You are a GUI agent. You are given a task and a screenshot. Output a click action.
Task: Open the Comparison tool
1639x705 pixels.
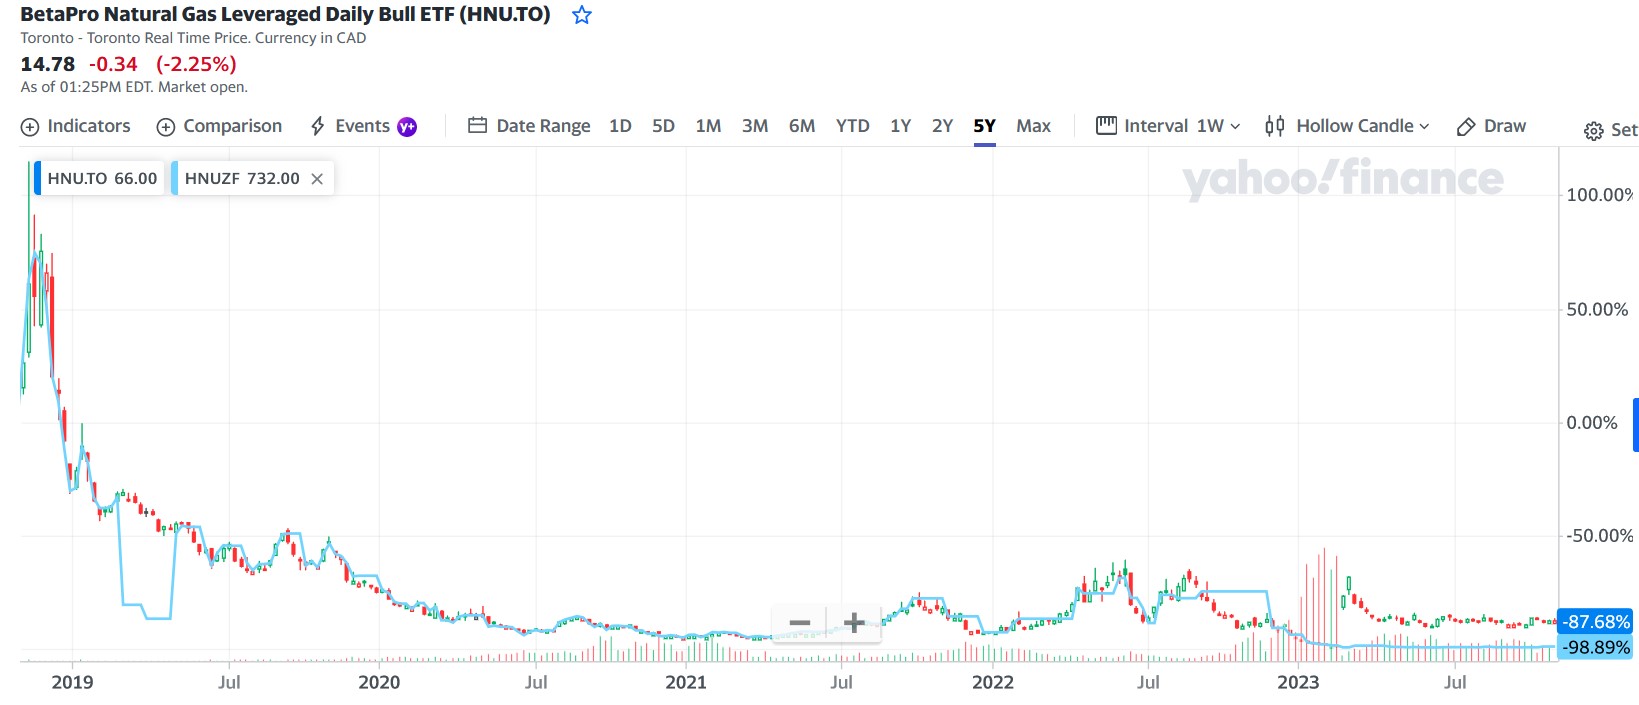pyautogui.click(x=220, y=126)
